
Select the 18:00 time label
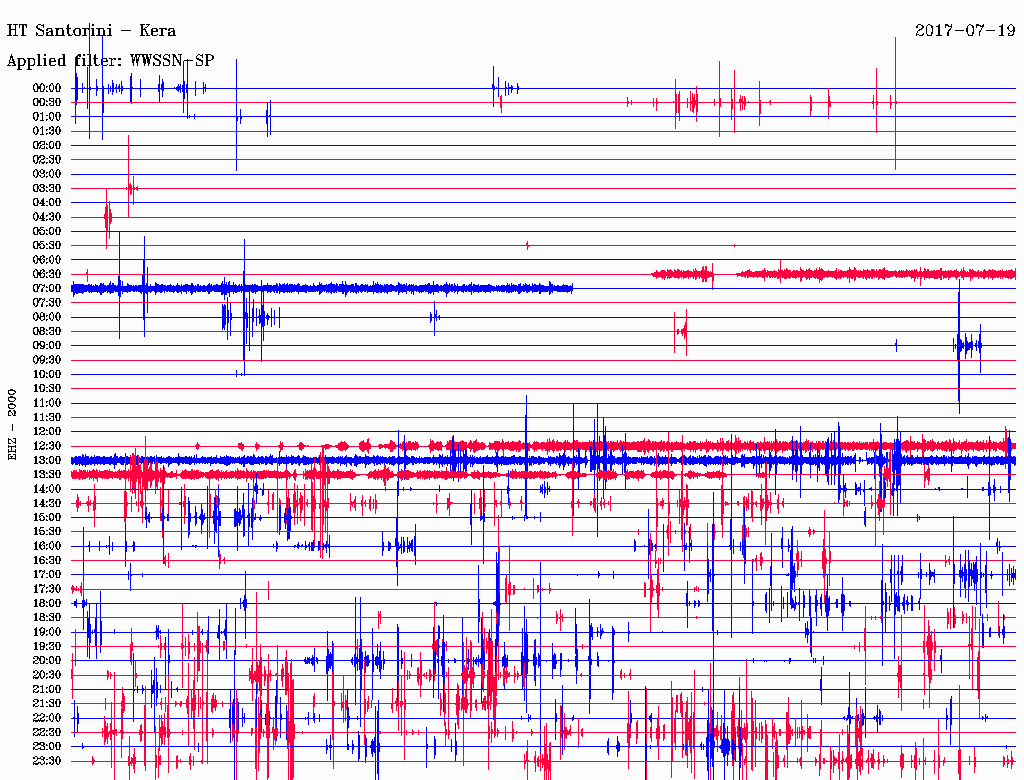[x=47, y=603]
